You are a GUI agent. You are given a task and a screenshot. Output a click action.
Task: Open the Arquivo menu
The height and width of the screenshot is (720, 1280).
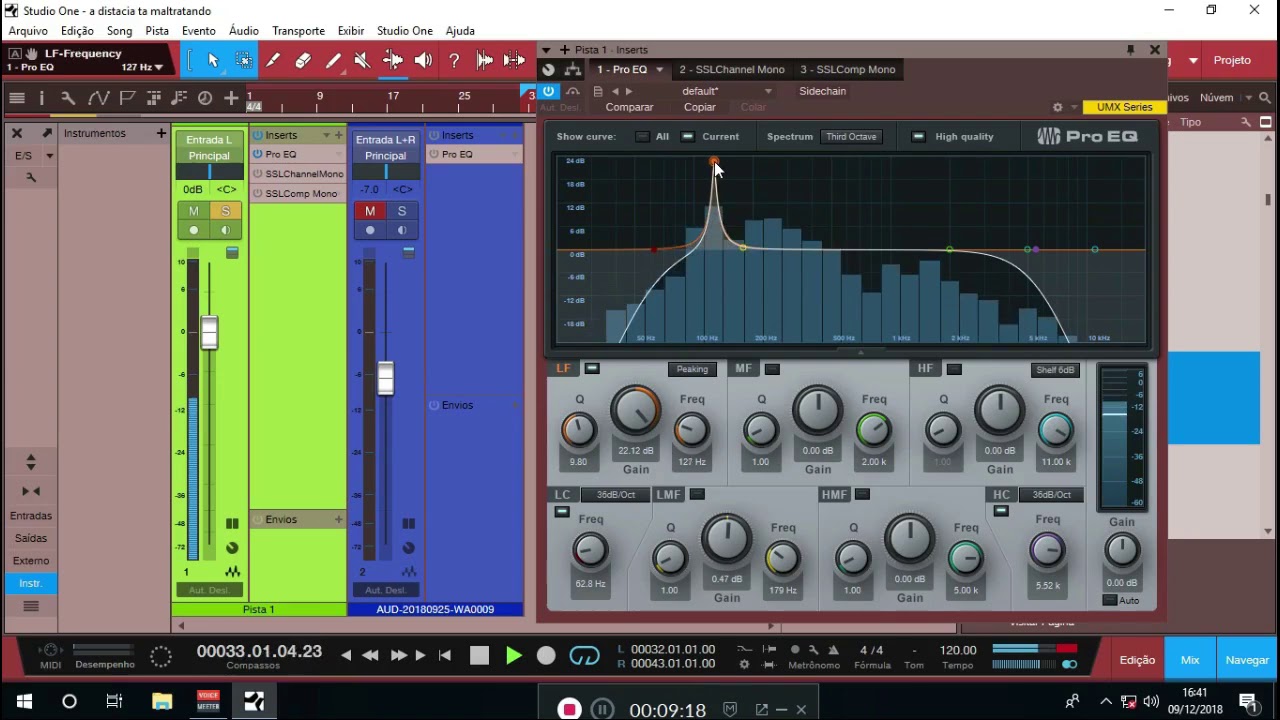[x=28, y=31]
